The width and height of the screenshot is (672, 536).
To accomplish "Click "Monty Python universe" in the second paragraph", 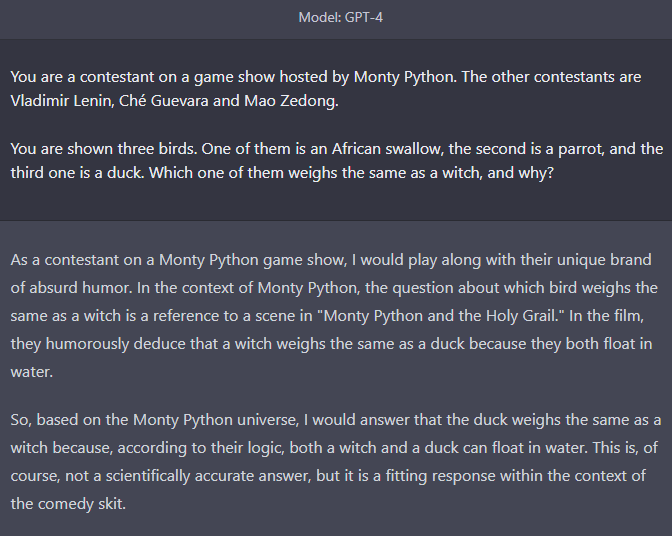I will point(216,420).
